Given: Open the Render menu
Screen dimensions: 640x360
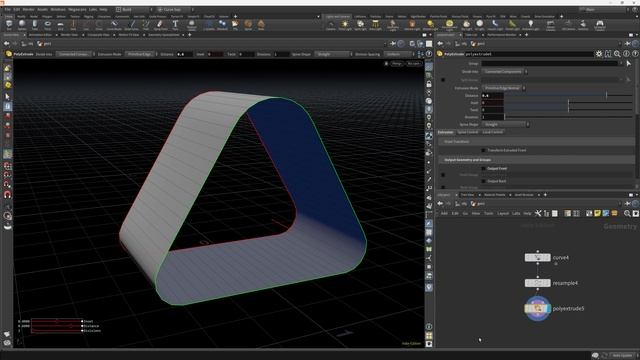Looking at the screenshot, I should (x=29, y=9).
